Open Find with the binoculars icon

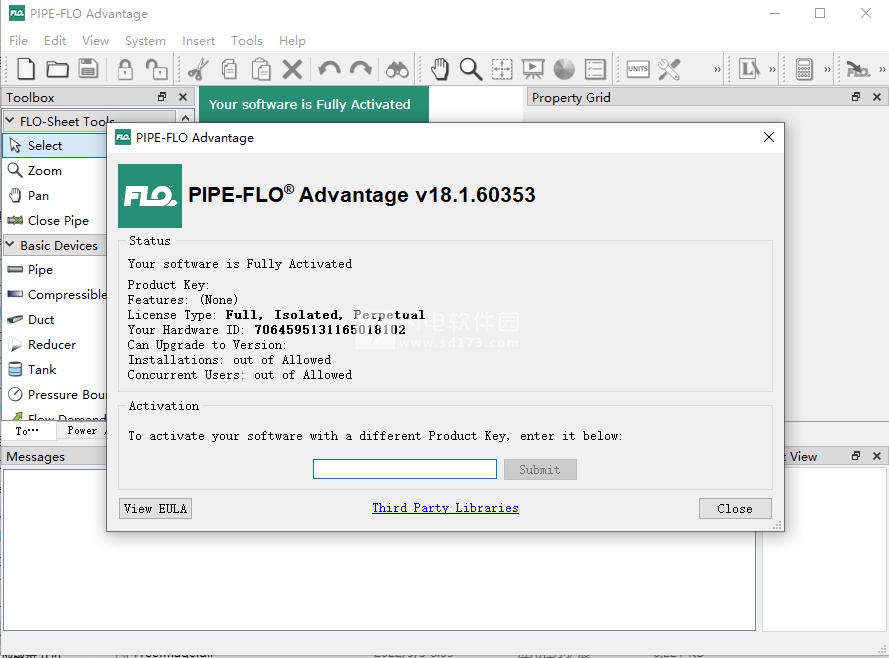tap(397, 69)
